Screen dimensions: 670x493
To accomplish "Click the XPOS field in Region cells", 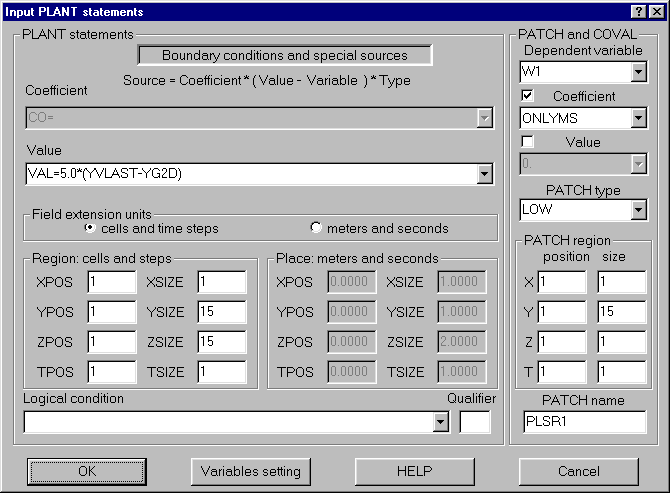I will point(112,282).
